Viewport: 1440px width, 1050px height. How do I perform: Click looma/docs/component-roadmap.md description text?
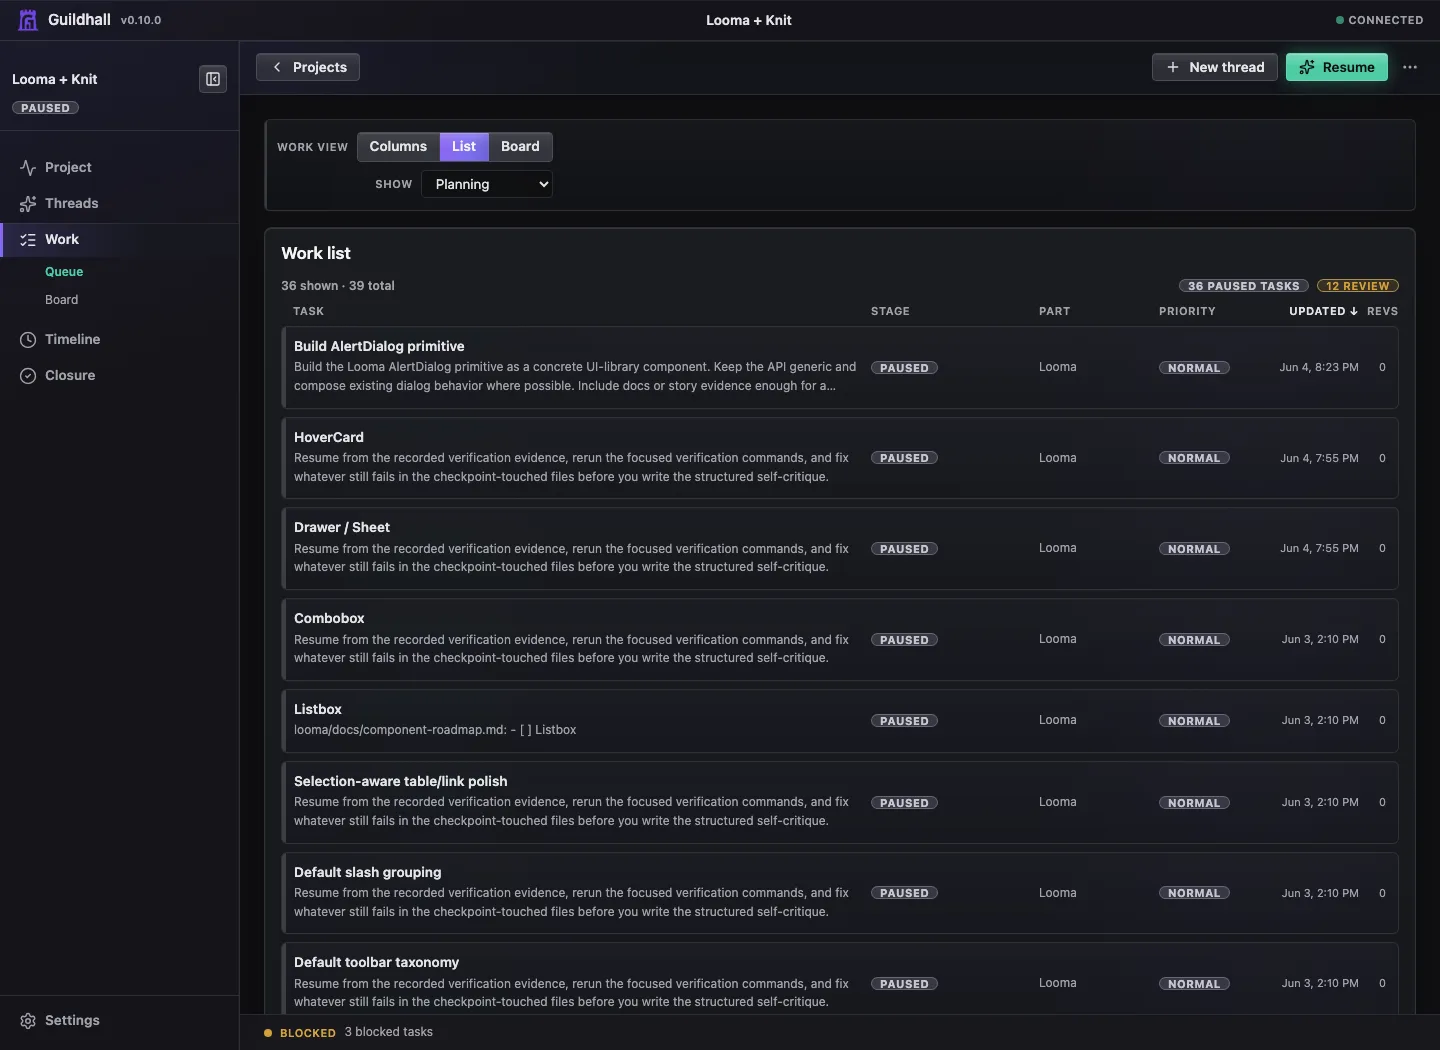tap(435, 730)
